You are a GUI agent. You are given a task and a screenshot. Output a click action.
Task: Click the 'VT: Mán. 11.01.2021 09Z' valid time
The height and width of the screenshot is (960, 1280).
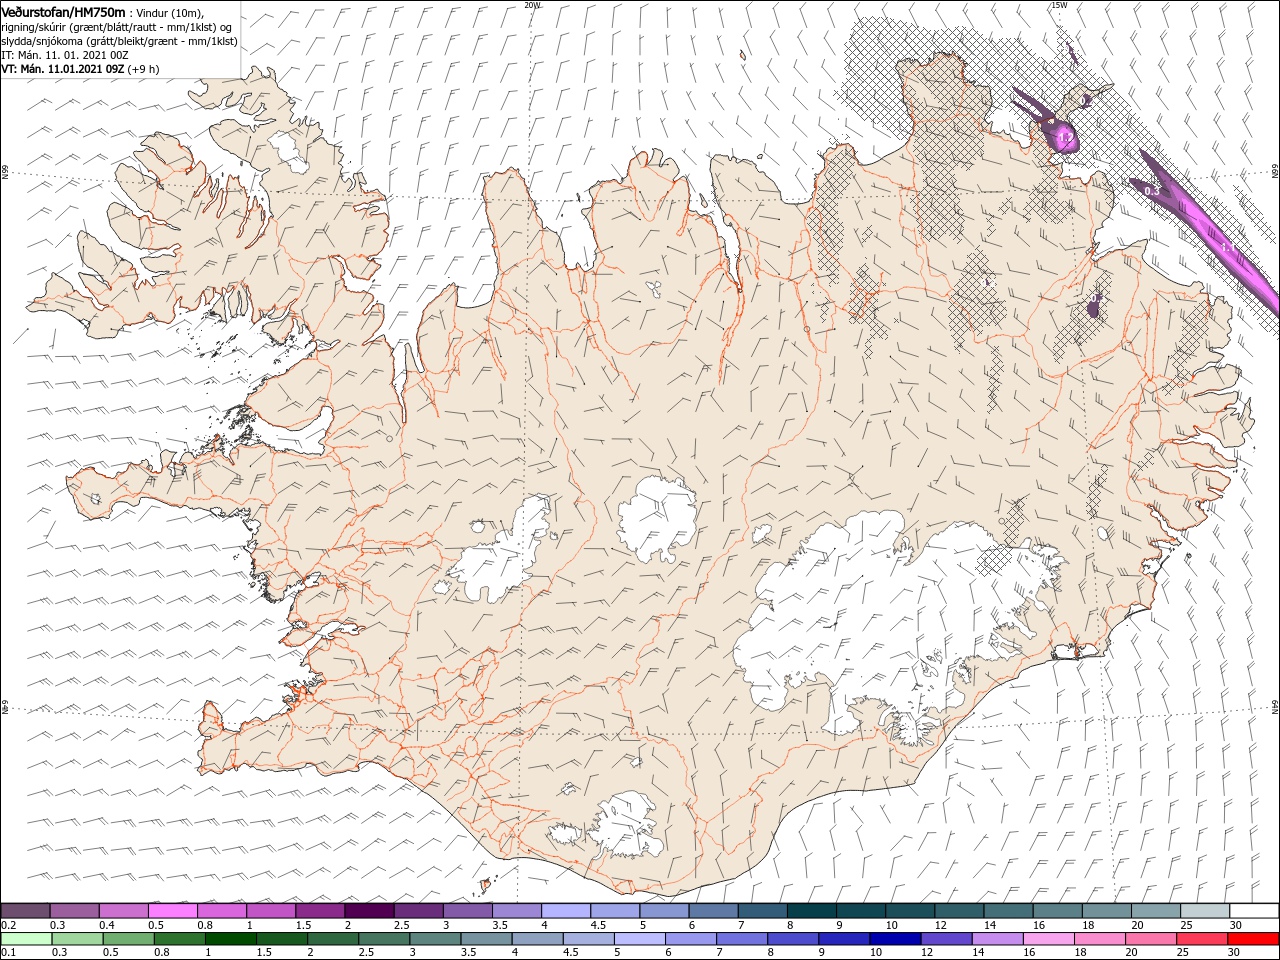tap(62, 69)
